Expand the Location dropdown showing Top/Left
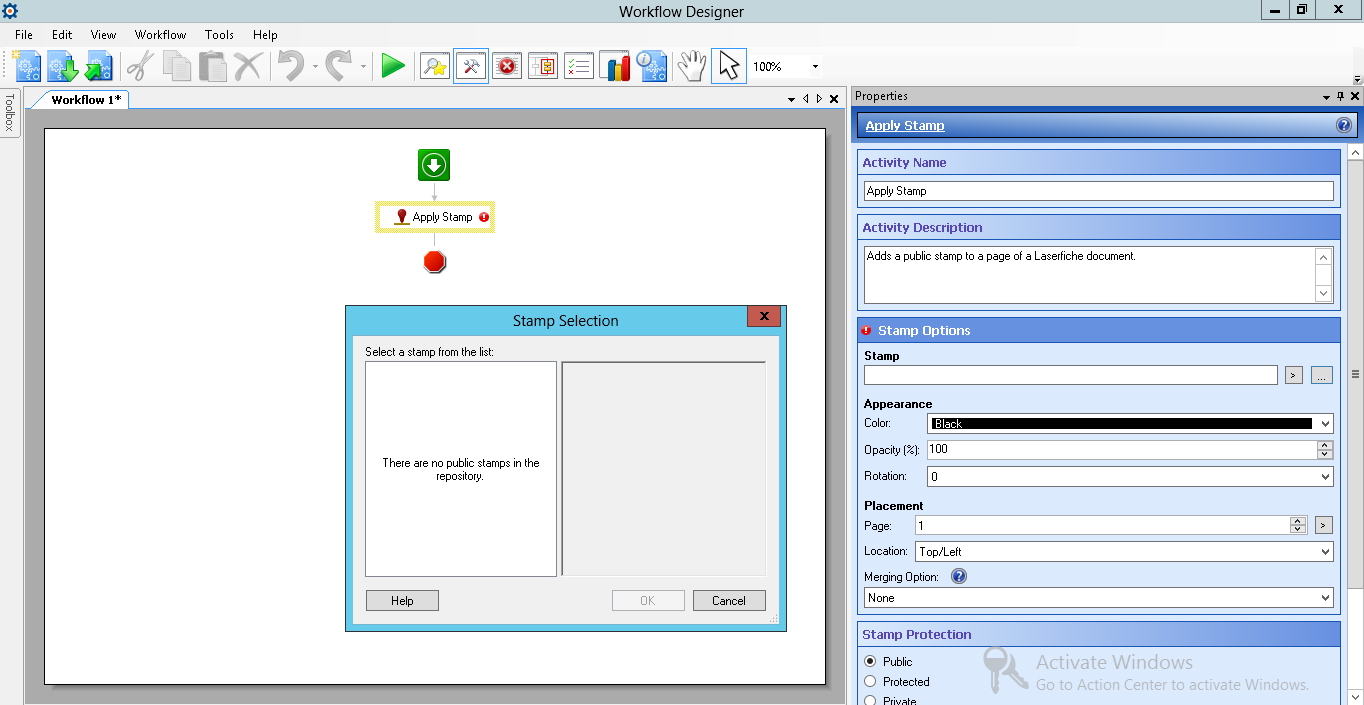Image resolution: width=1364 pixels, height=705 pixels. 1123,552
